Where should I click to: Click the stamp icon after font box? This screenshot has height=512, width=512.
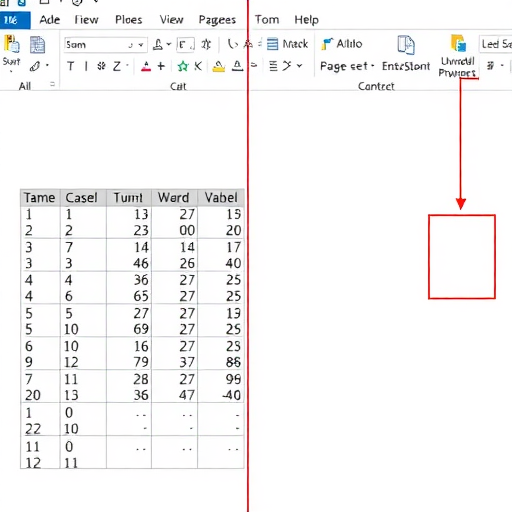click(x=158, y=44)
